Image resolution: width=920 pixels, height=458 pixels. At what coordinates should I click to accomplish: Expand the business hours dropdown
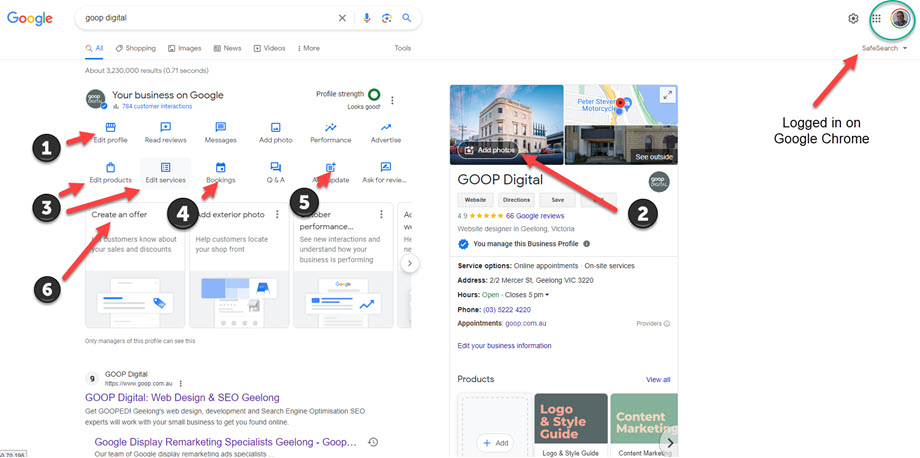pos(547,295)
